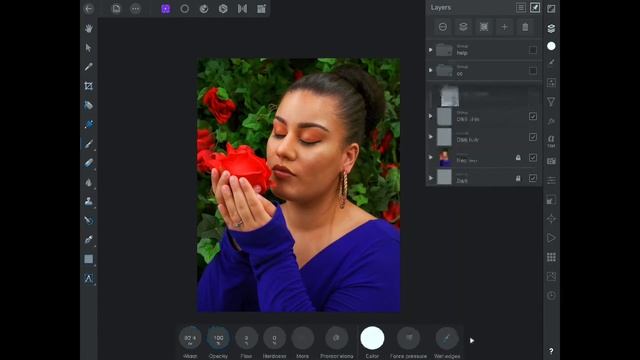Show the cc group layer

pos(533,71)
